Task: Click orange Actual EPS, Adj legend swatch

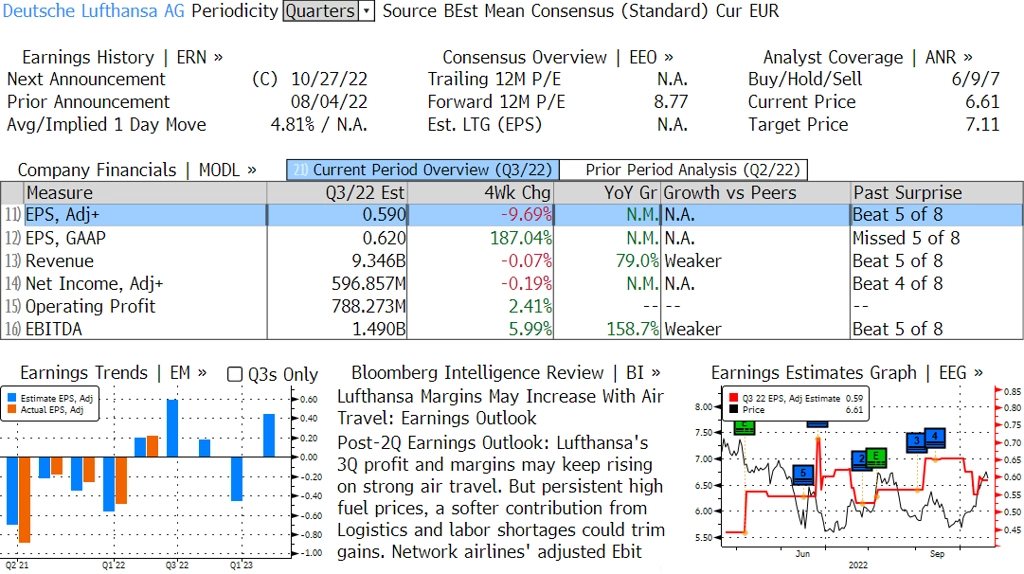Action: [x=12, y=409]
